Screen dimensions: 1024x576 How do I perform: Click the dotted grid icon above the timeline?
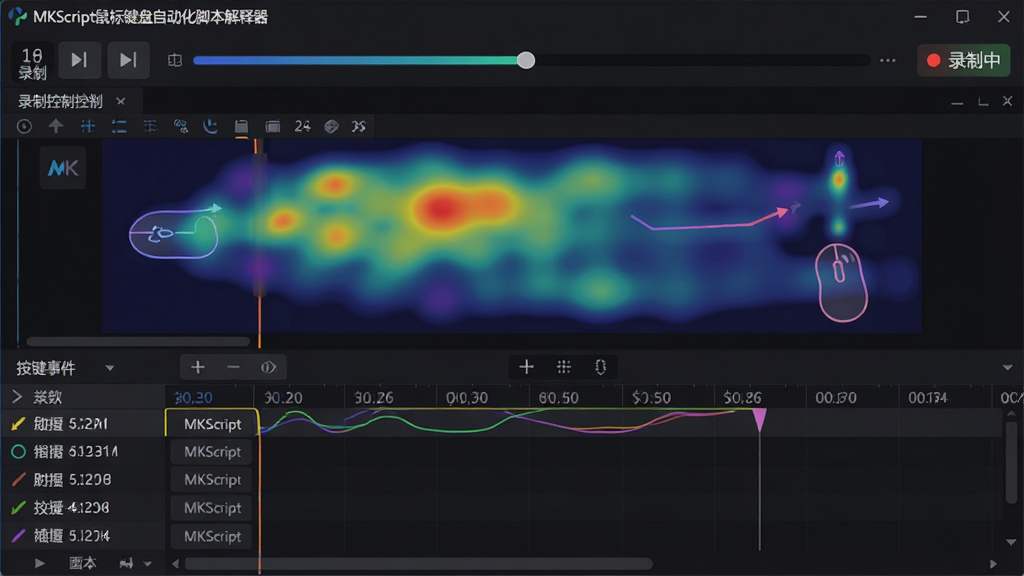coord(564,367)
